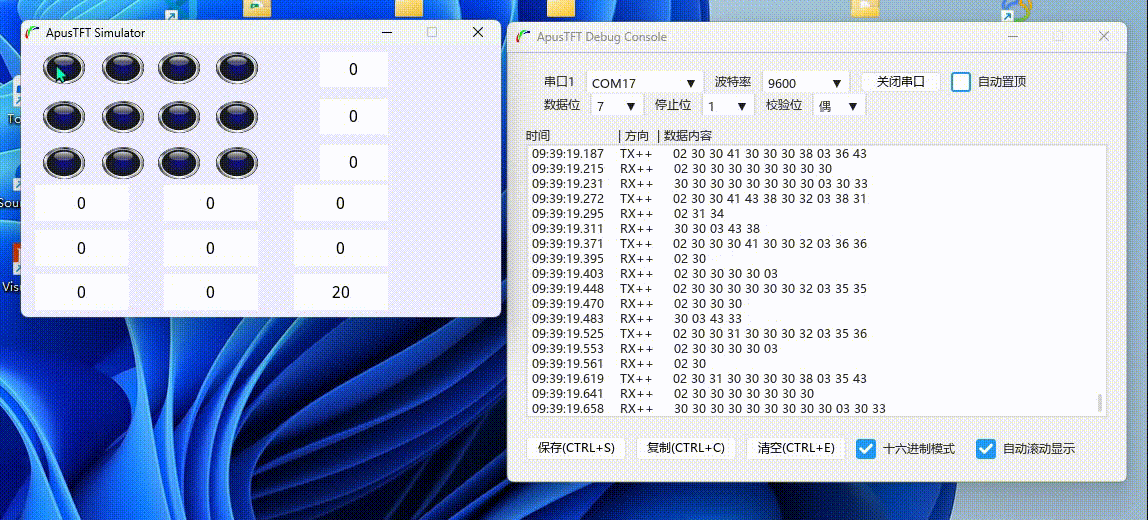1148x520 pixels.
Task: Select log row at 09:39:19.483
Action: coord(811,319)
